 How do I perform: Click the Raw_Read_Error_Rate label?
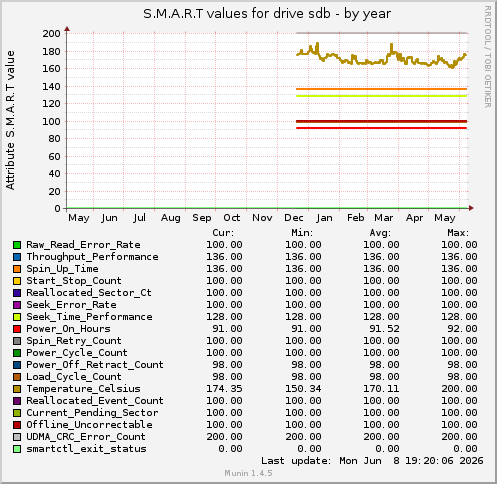tap(83, 245)
